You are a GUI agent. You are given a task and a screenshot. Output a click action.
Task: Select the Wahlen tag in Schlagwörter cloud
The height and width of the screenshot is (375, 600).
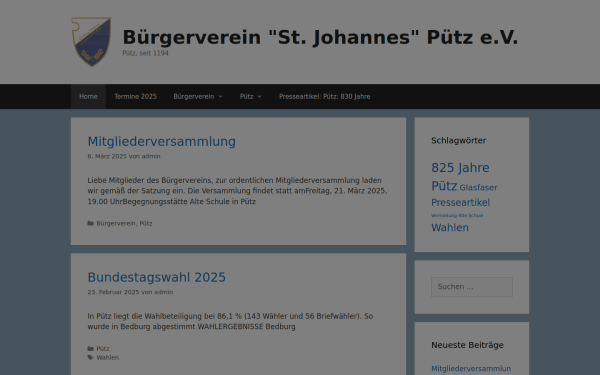point(450,228)
